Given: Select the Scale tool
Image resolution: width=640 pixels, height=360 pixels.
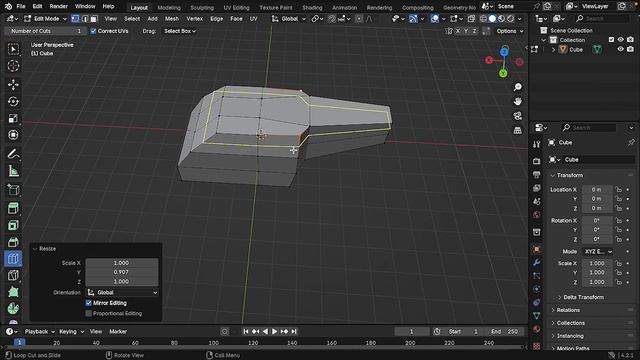Looking at the screenshot, I should 13,118.
